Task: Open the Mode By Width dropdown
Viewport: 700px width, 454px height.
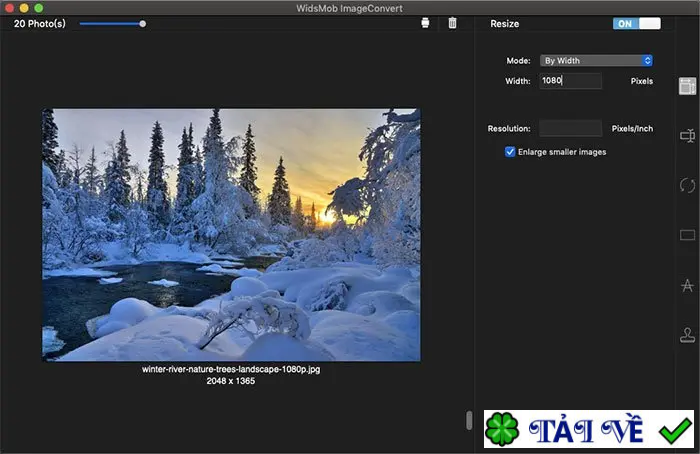Action: [x=597, y=61]
